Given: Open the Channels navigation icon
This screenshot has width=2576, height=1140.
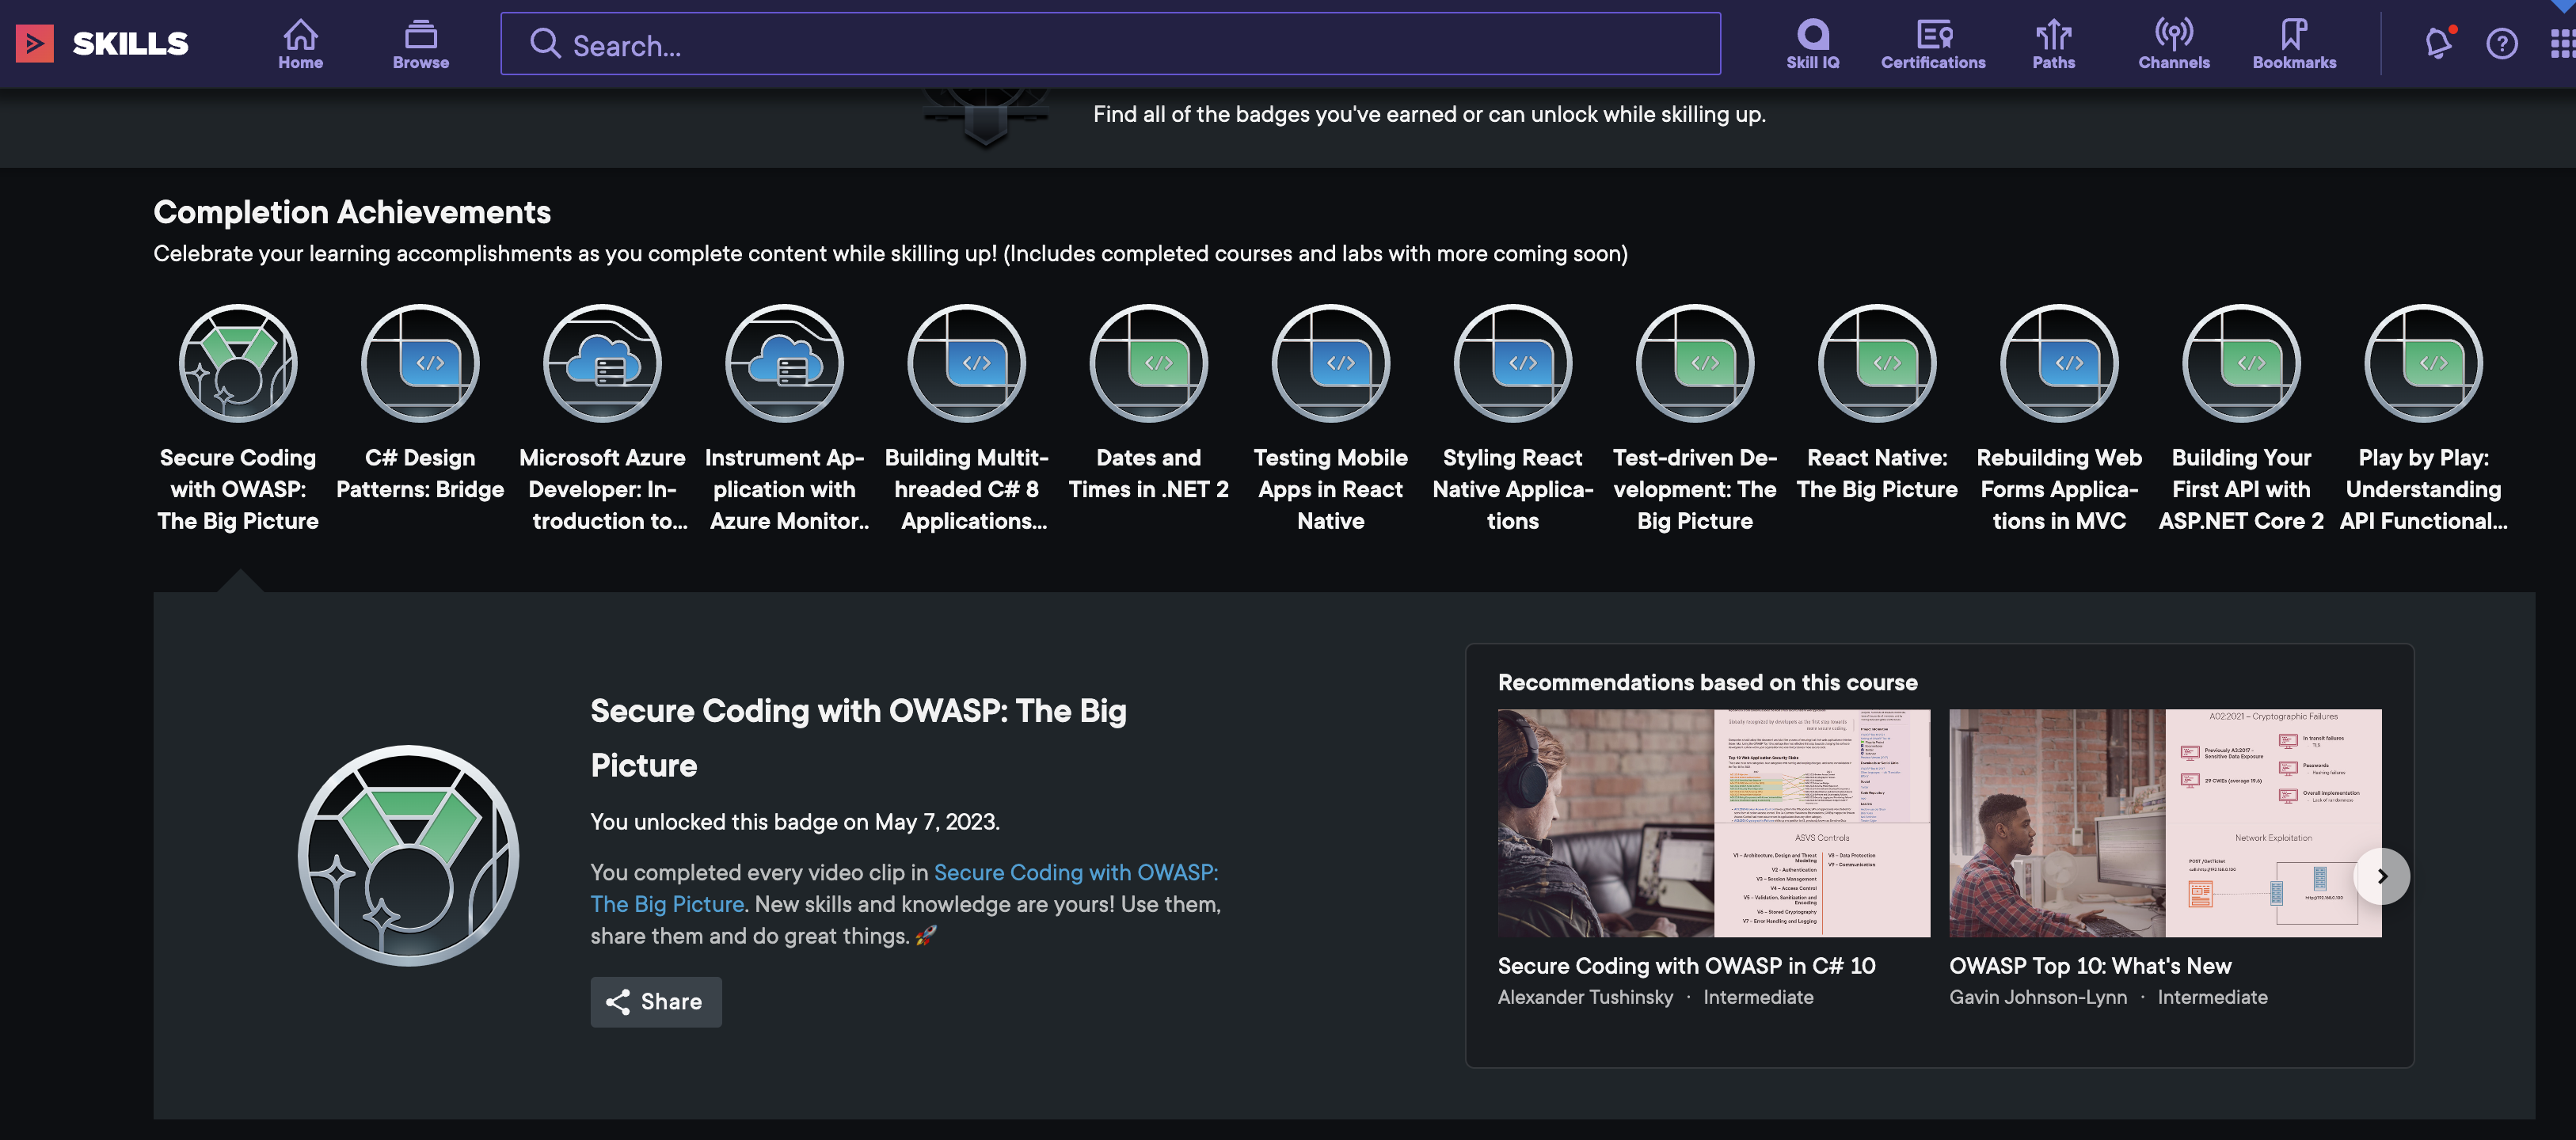Looking at the screenshot, I should point(2173,43).
